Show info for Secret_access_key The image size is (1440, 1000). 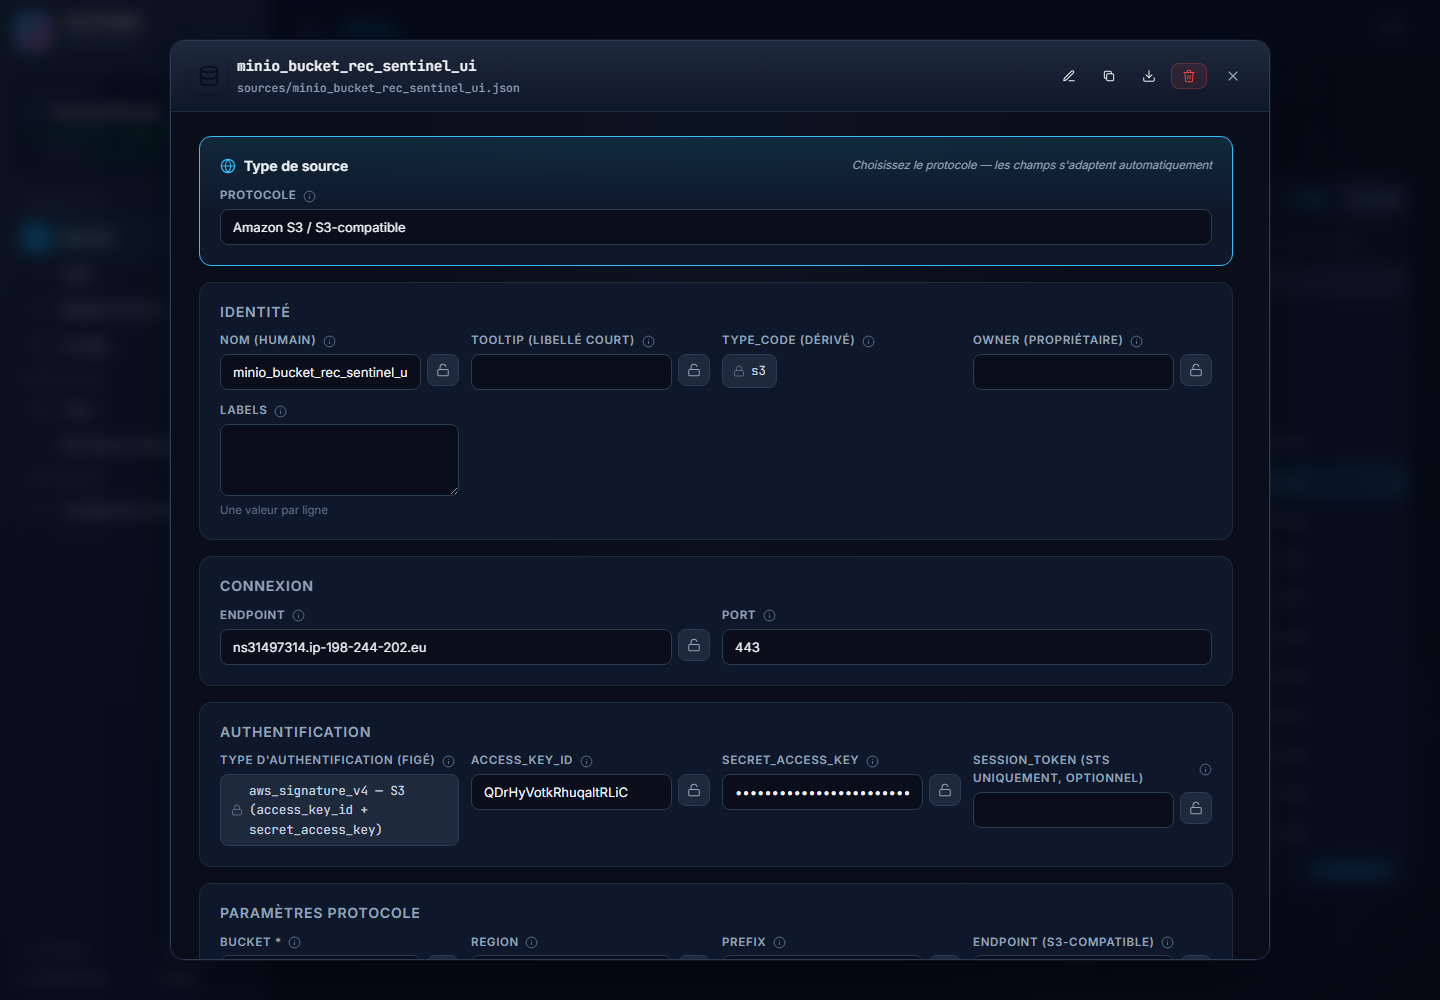pyautogui.click(x=872, y=761)
